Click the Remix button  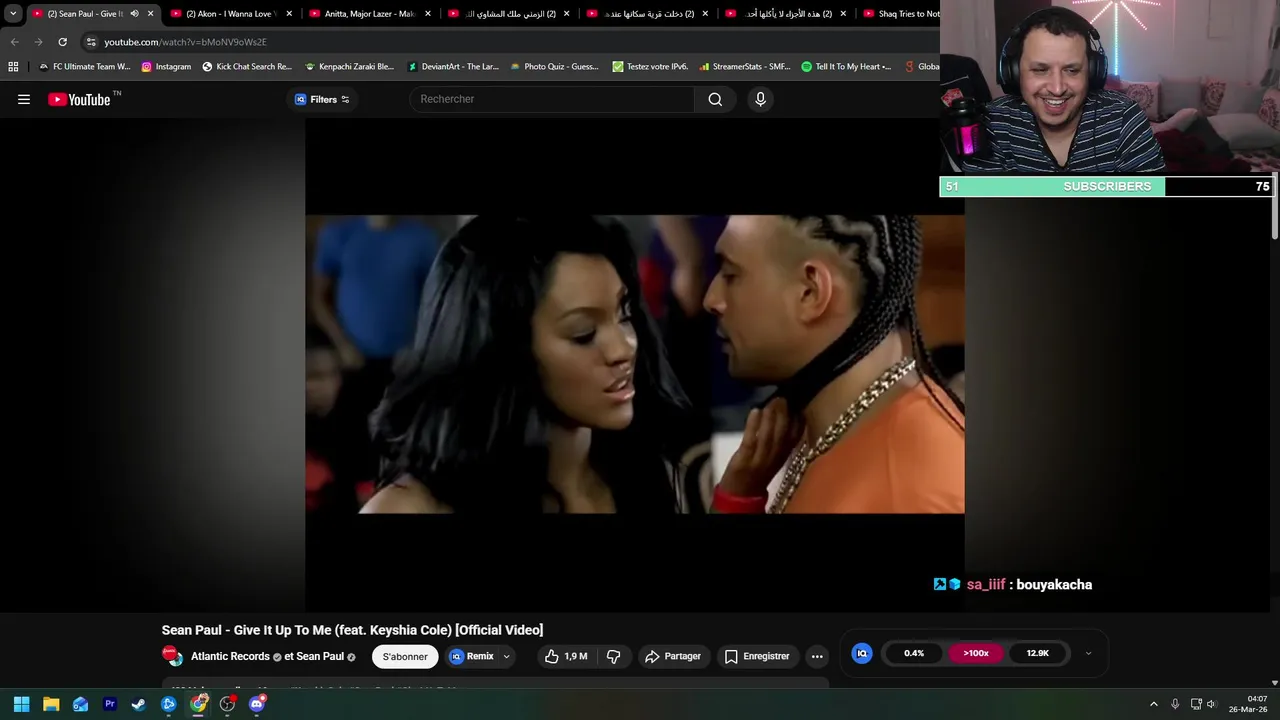(x=471, y=656)
